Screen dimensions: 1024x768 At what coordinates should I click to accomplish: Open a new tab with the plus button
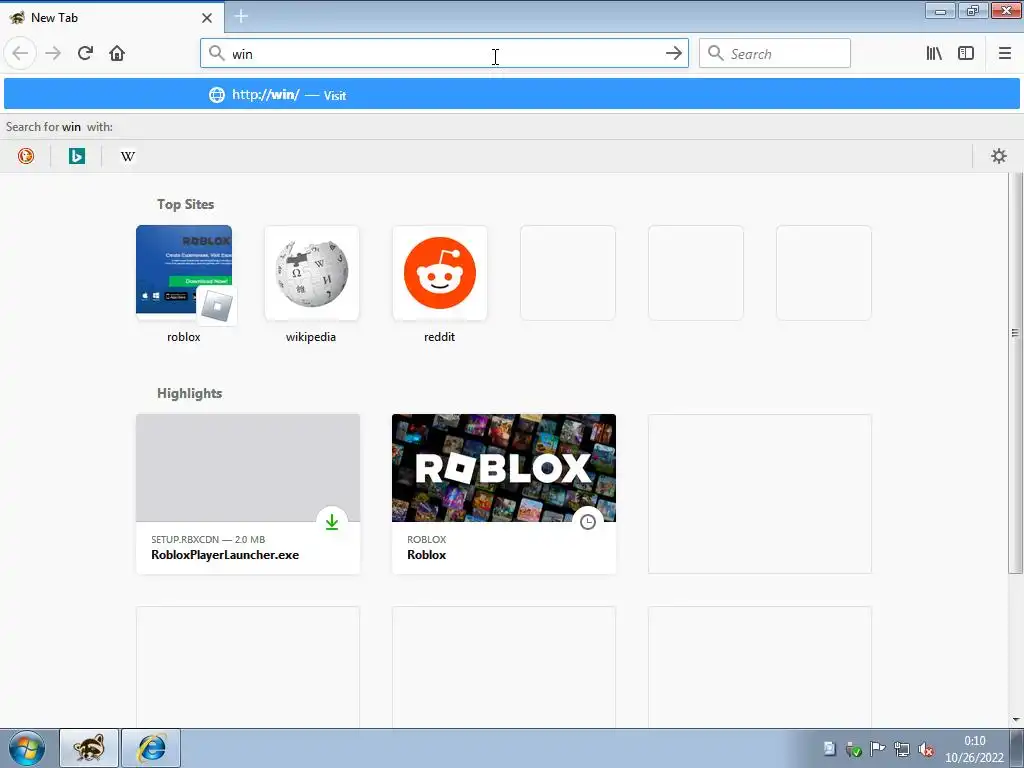[241, 16]
